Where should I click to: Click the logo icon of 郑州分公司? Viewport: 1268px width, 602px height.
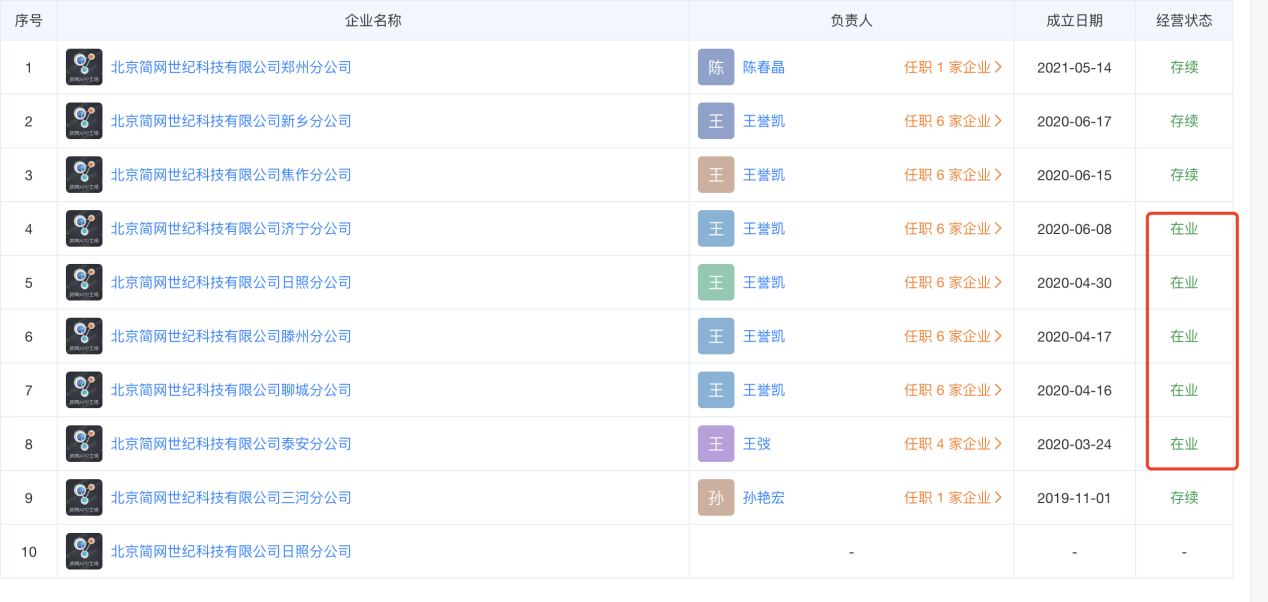(x=84, y=68)
